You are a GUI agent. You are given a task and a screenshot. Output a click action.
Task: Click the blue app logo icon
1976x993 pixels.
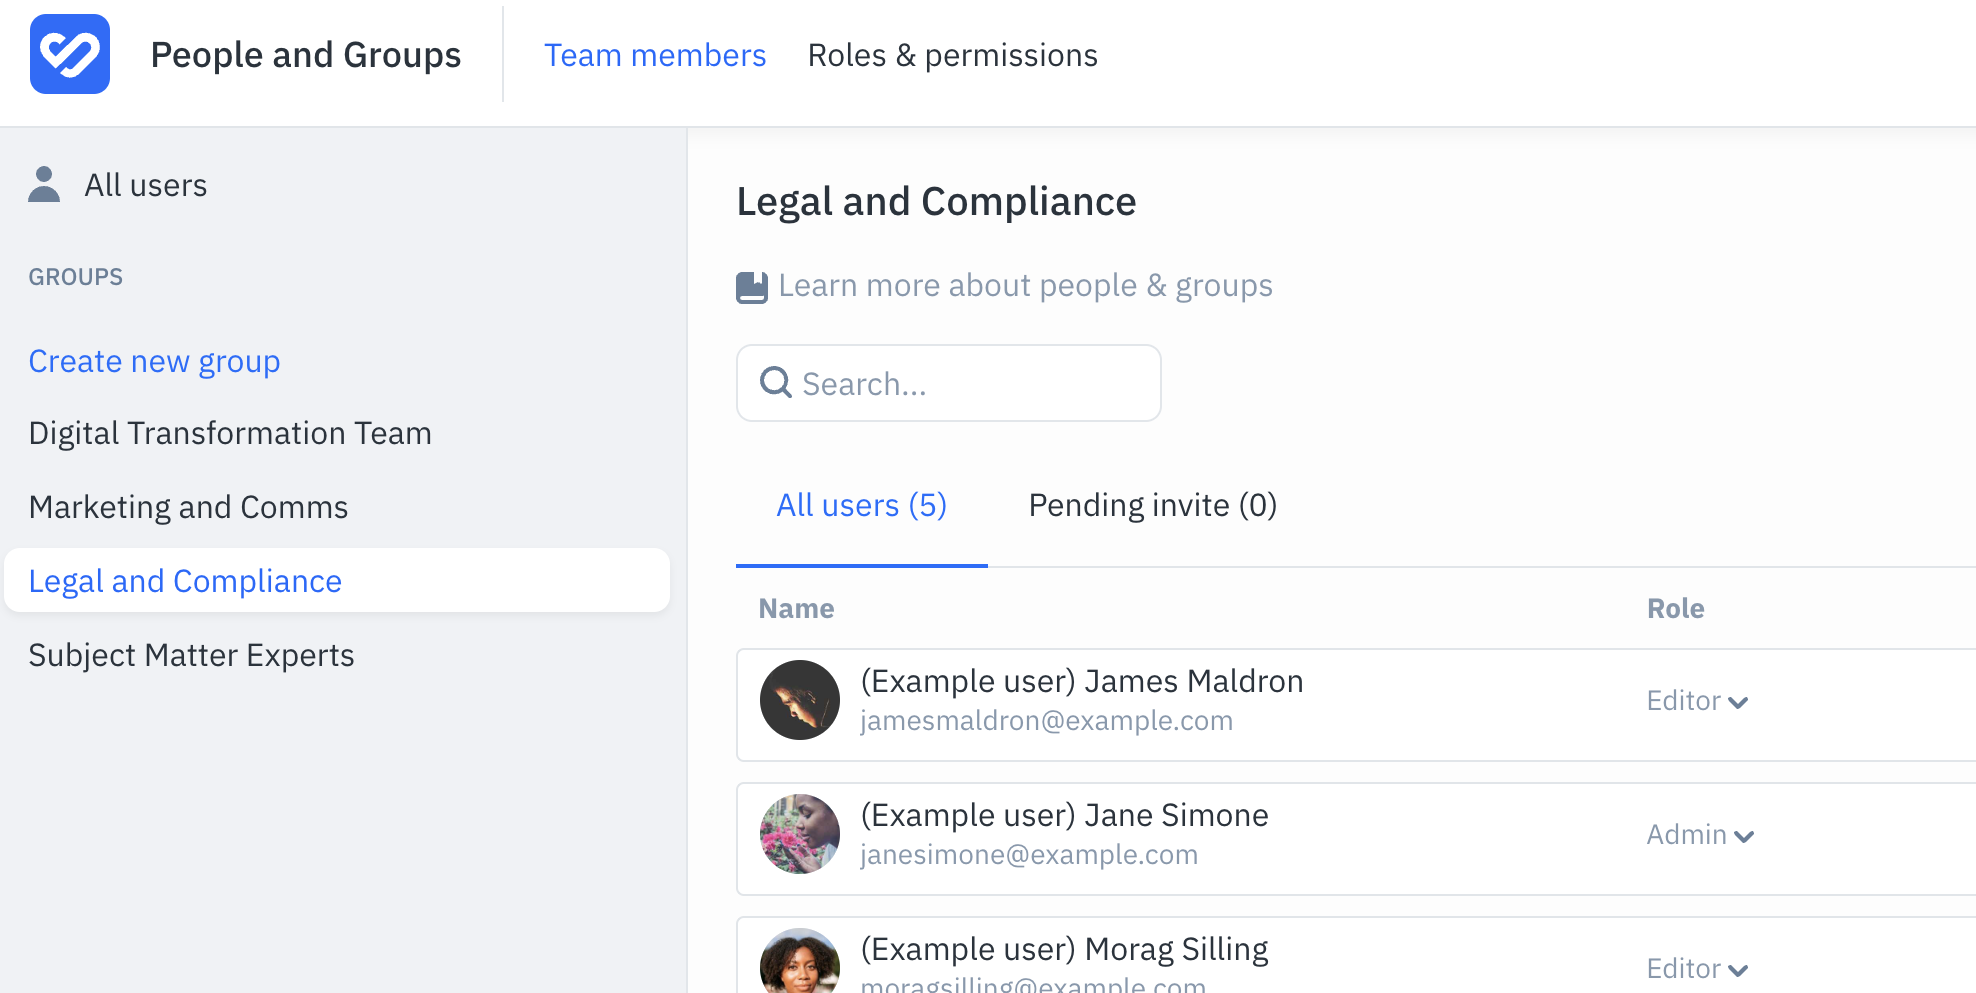(x=70, y=54)
